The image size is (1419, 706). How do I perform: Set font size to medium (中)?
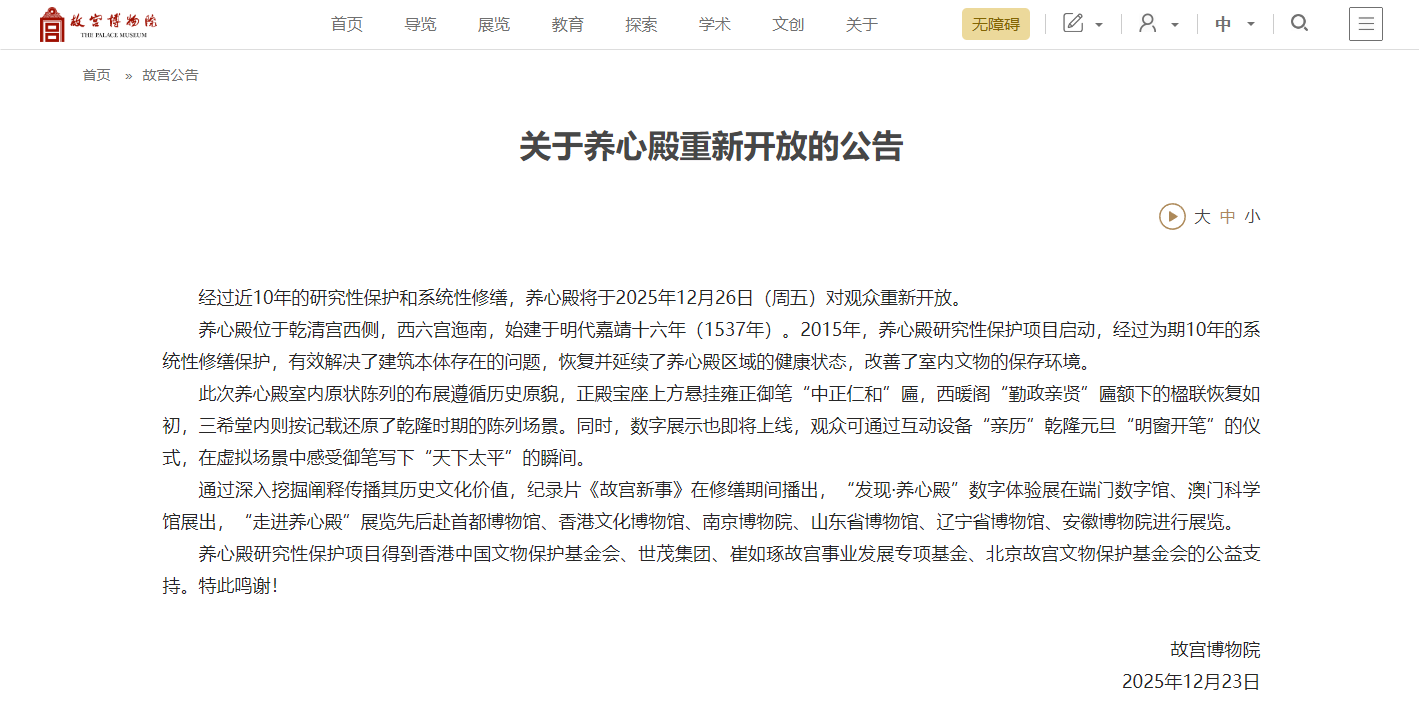1228,217
